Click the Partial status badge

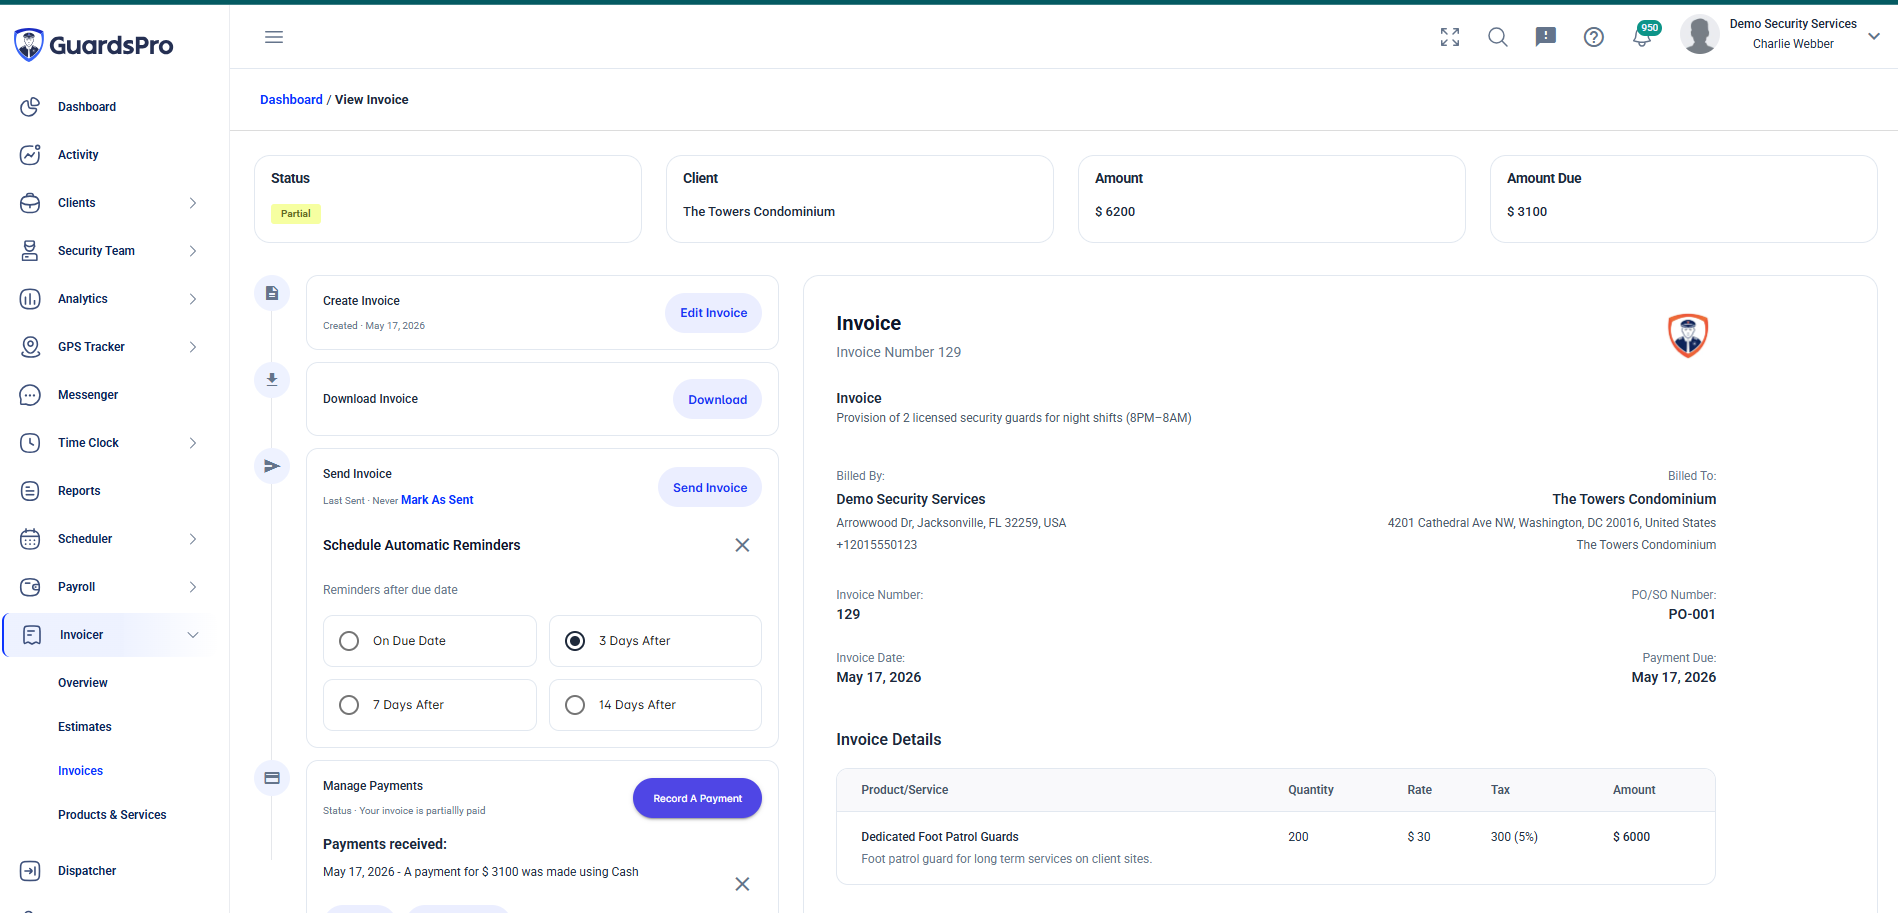coord(296,214)
